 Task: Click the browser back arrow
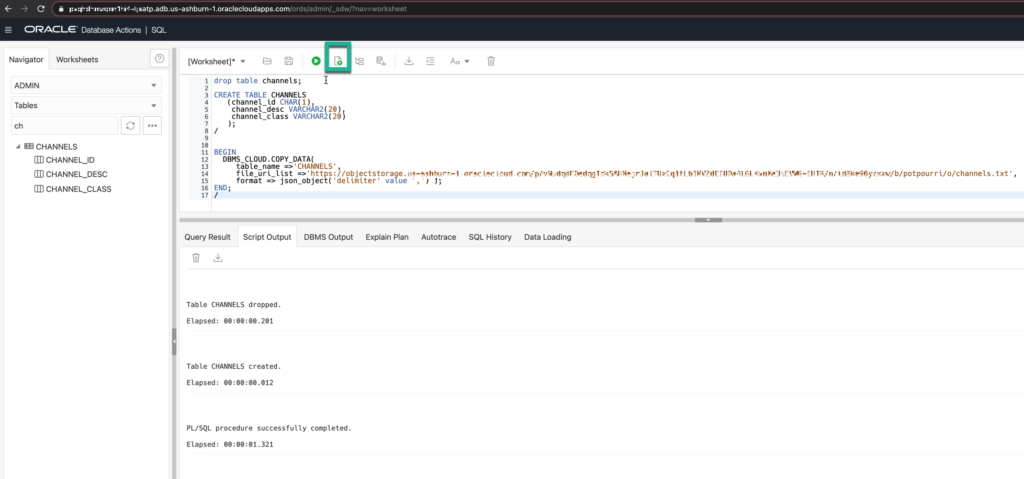[8, 9]
